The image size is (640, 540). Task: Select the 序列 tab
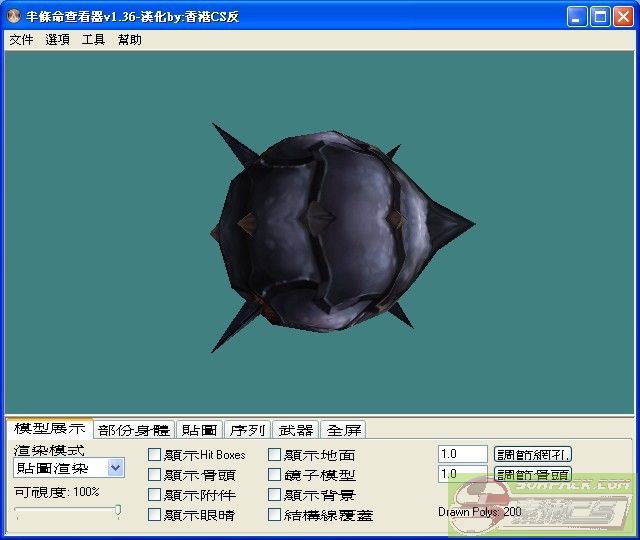(x=247, y=430)
